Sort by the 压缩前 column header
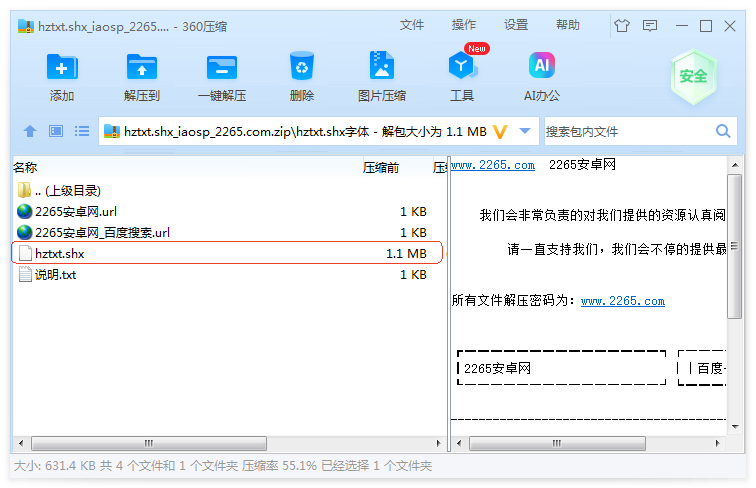 coord(381,167)
